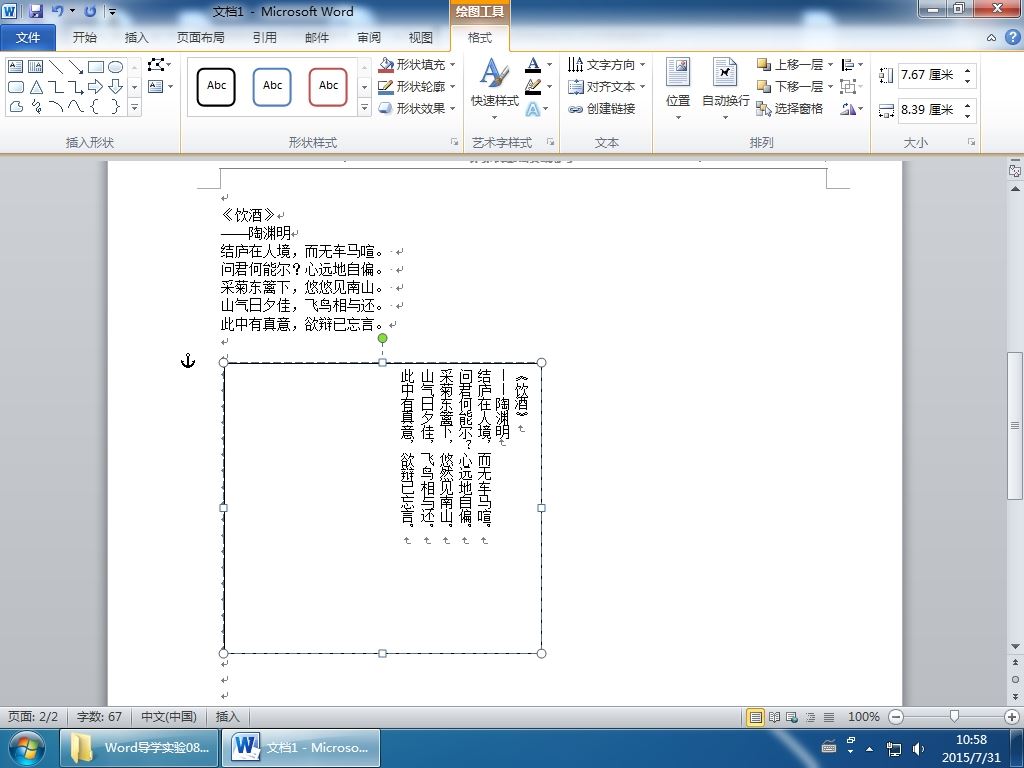1024x768 pixels.
Task: Click the green rotation handle of text box
Action: (383, 338)
